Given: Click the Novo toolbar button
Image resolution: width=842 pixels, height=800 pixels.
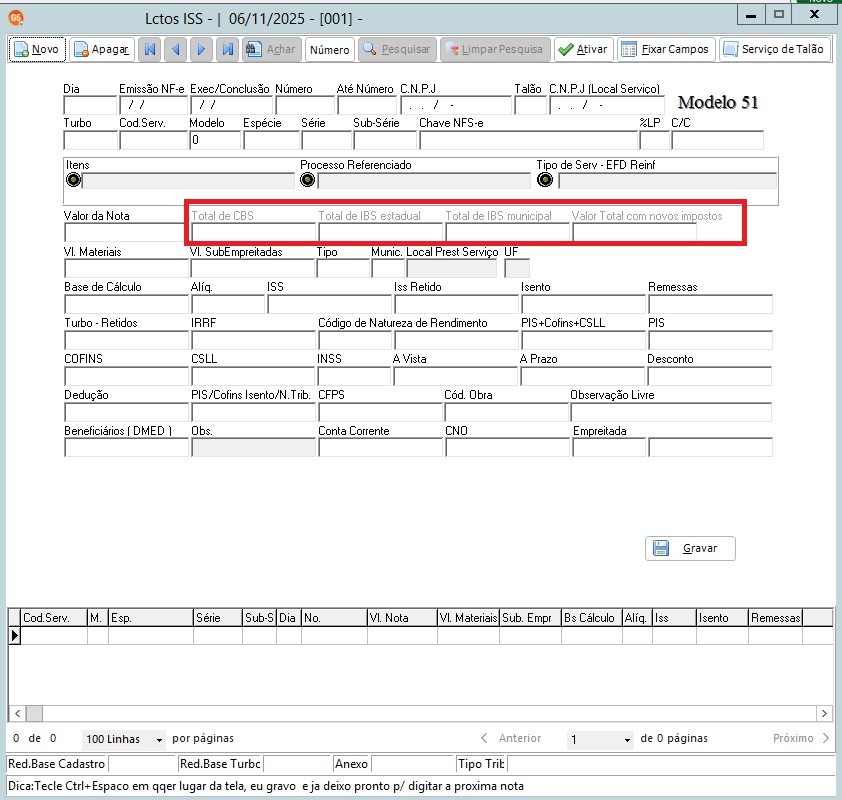Looking at the screenshot, I should [x=37, y=49].
